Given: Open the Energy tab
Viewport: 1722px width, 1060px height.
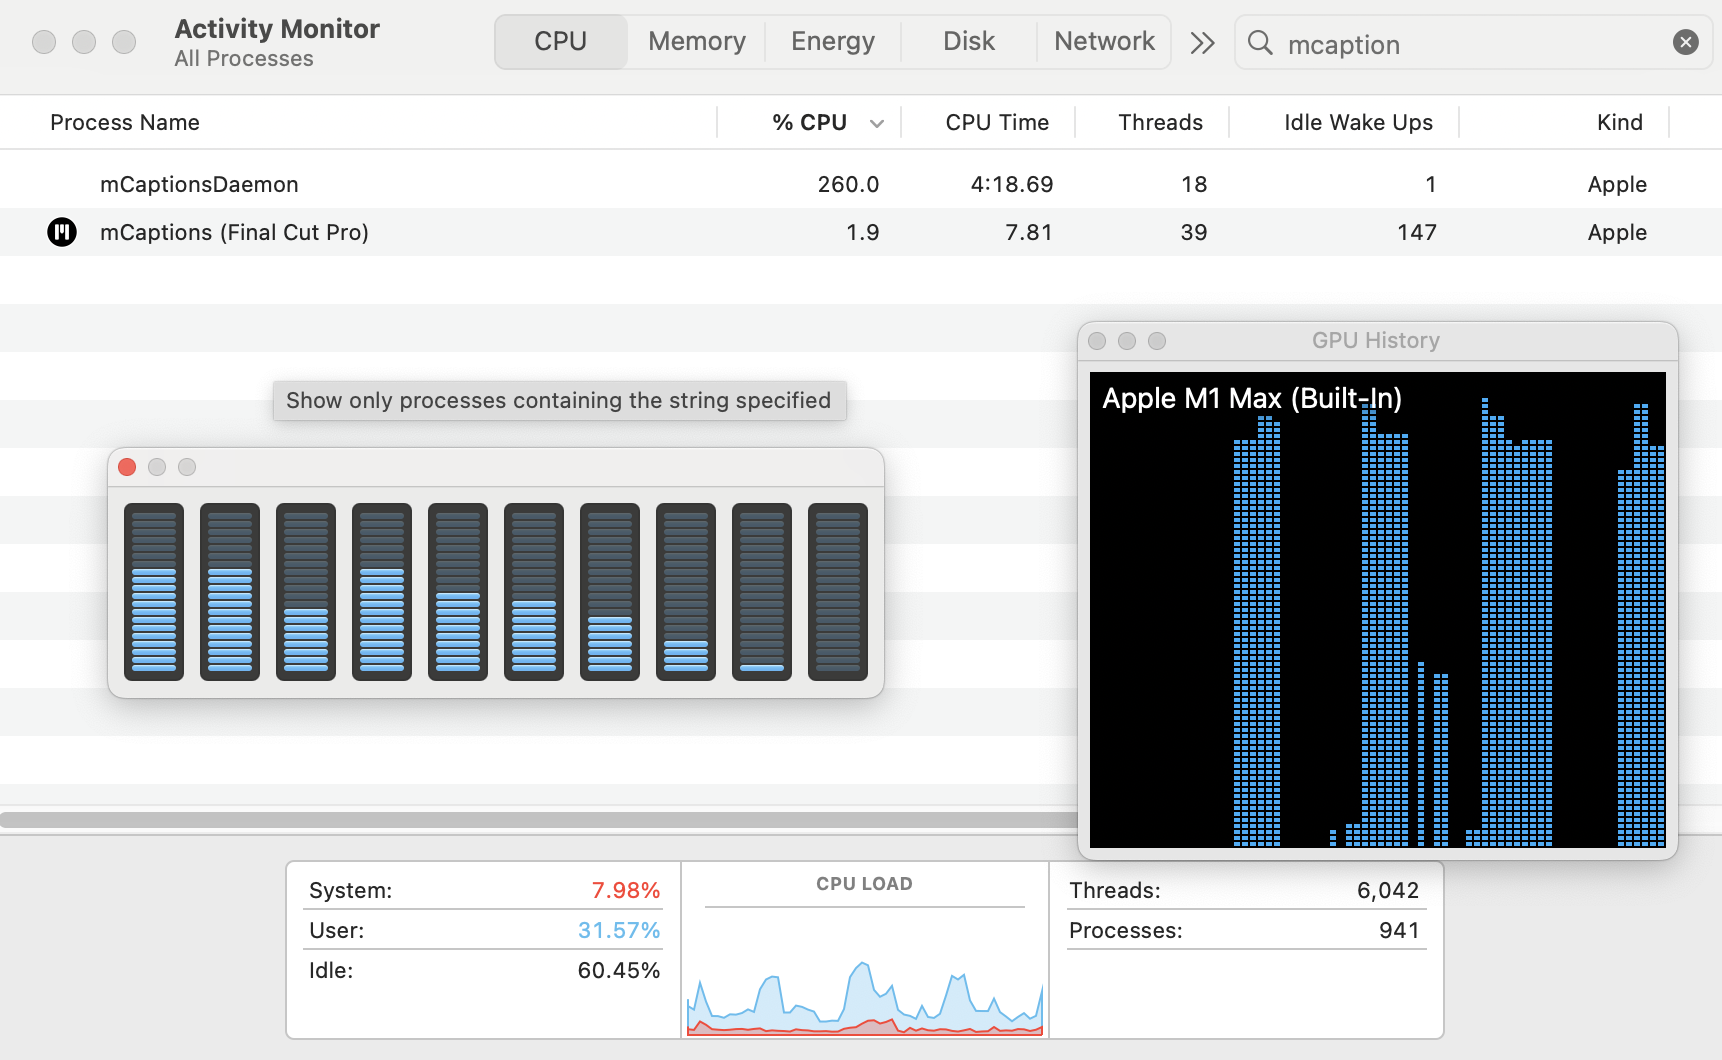Looking at the screenshot, I should tap(832, 42).
